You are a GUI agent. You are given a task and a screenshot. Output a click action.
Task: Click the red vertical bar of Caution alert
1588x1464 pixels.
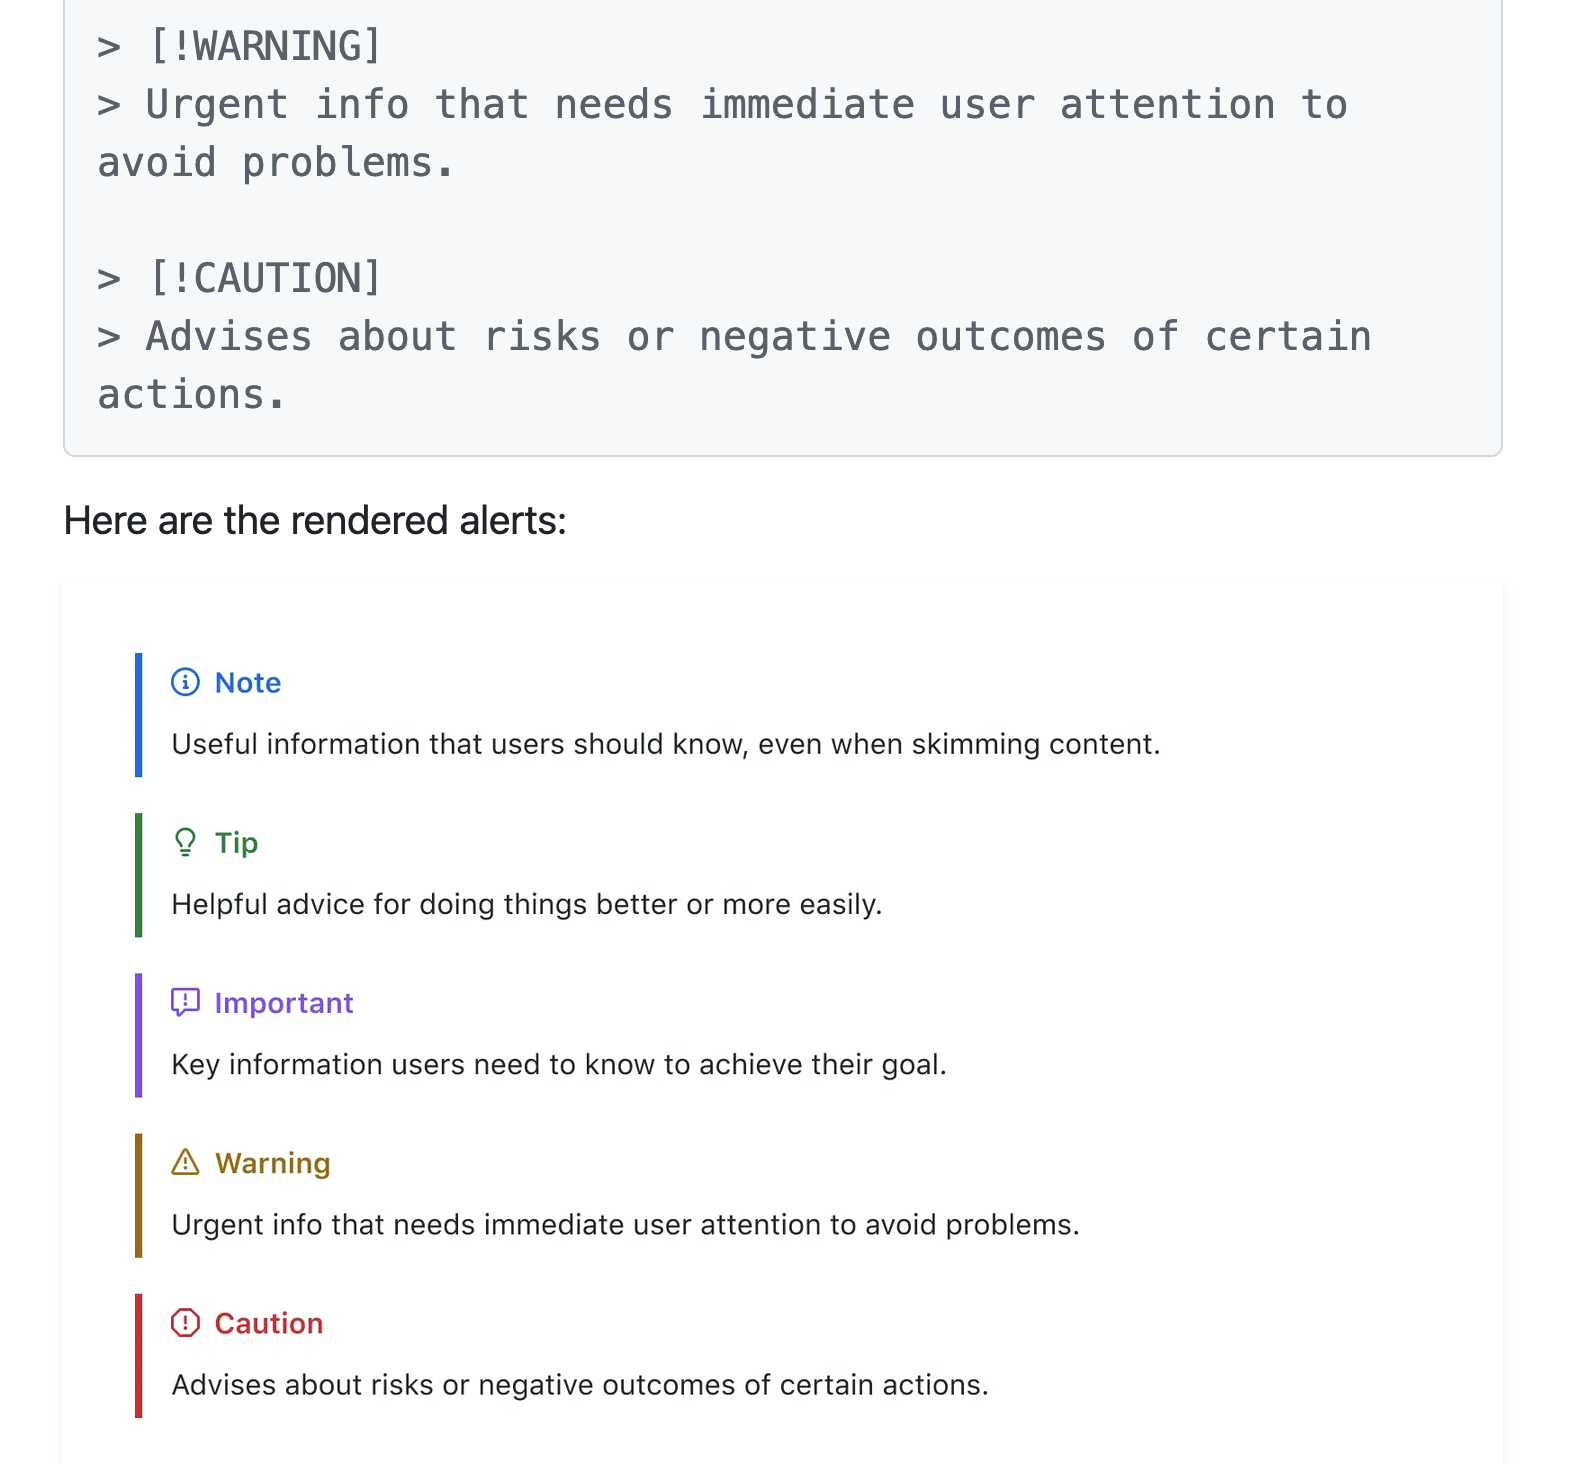coord(139,1355)
